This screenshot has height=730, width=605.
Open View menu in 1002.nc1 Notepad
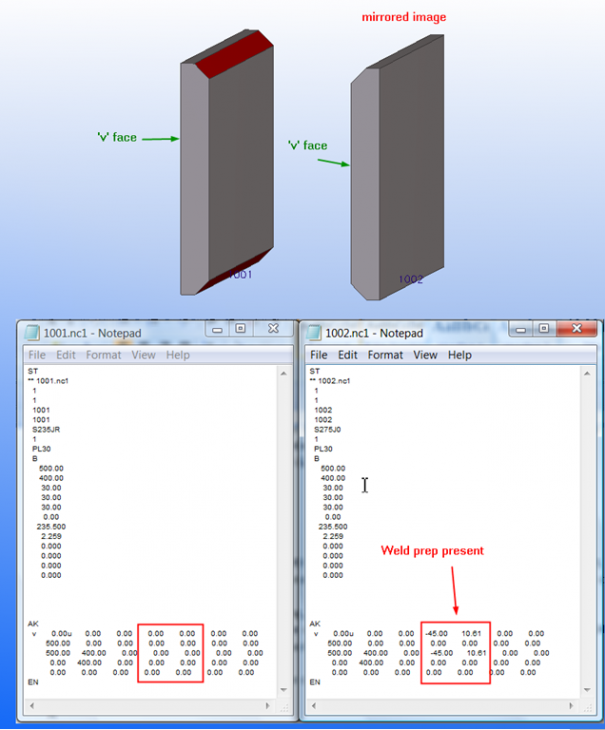[x=425, y=355]
